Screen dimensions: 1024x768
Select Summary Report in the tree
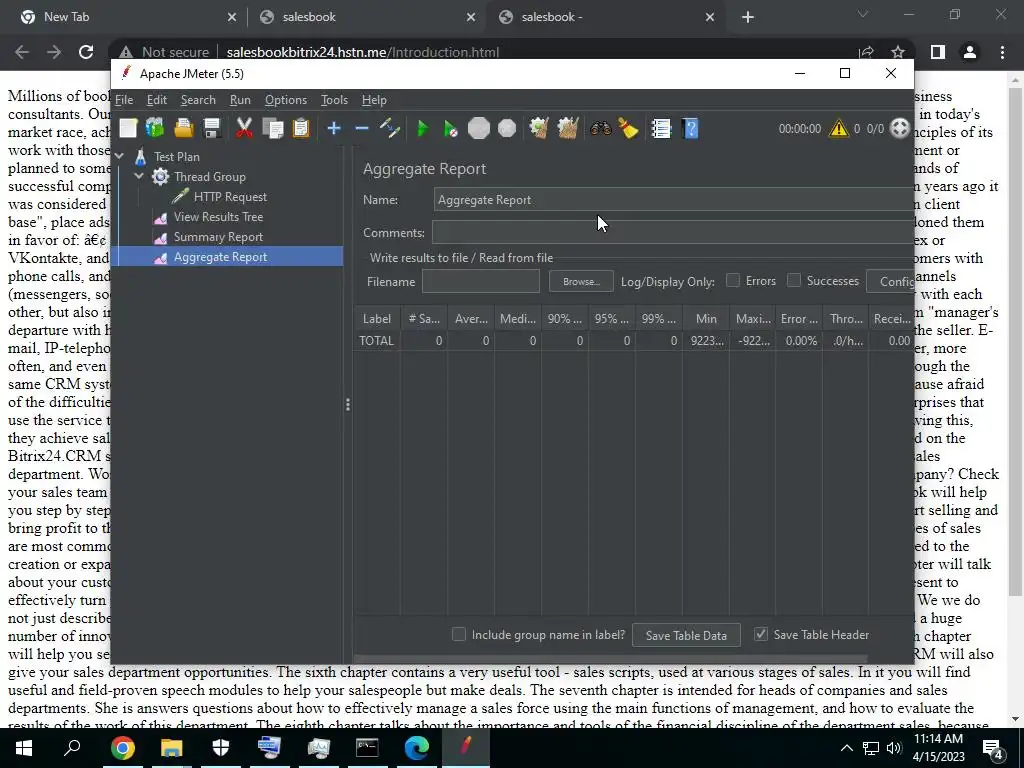coord(218,237)
